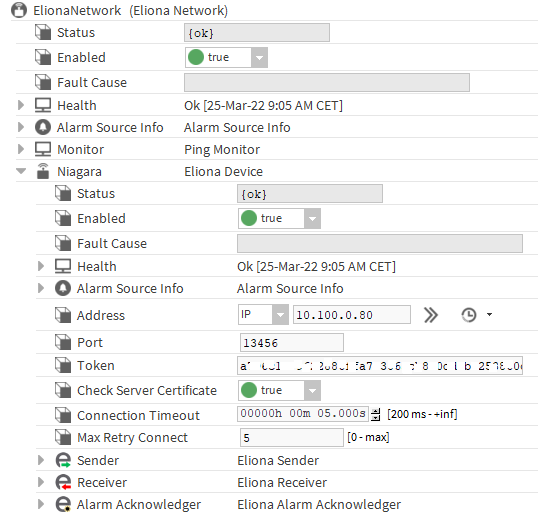
Task: Click the cube icon beside Connection Timeout
Action: pos(63,415)
